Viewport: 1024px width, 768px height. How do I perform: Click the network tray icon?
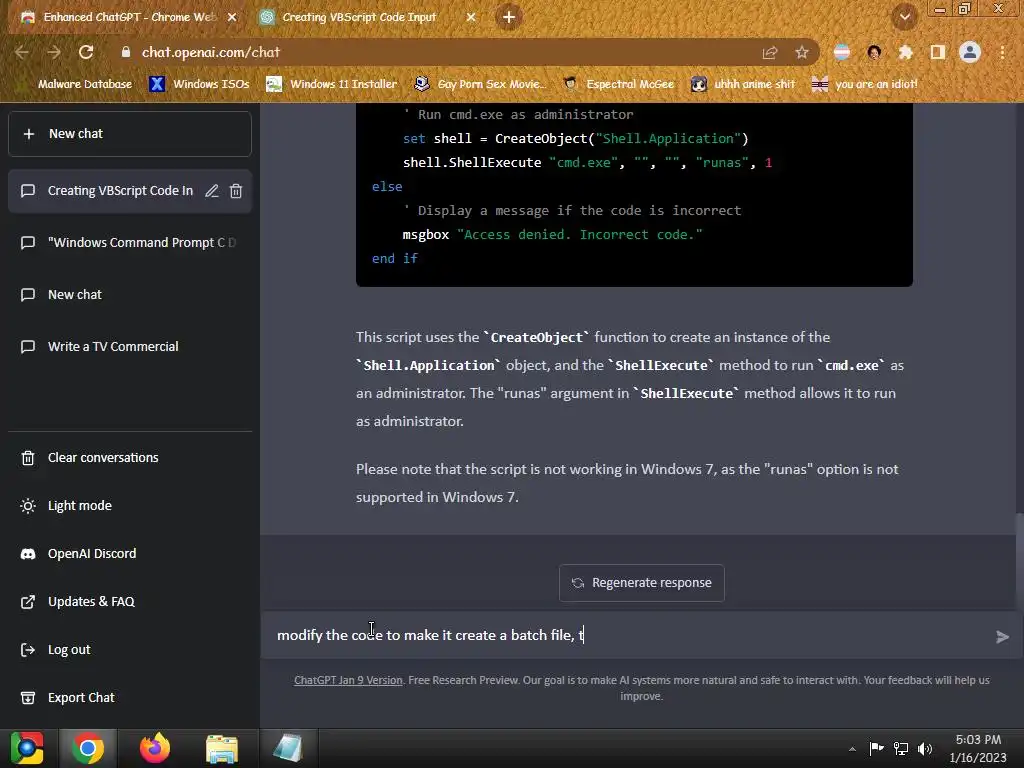(x=901, y=748)
